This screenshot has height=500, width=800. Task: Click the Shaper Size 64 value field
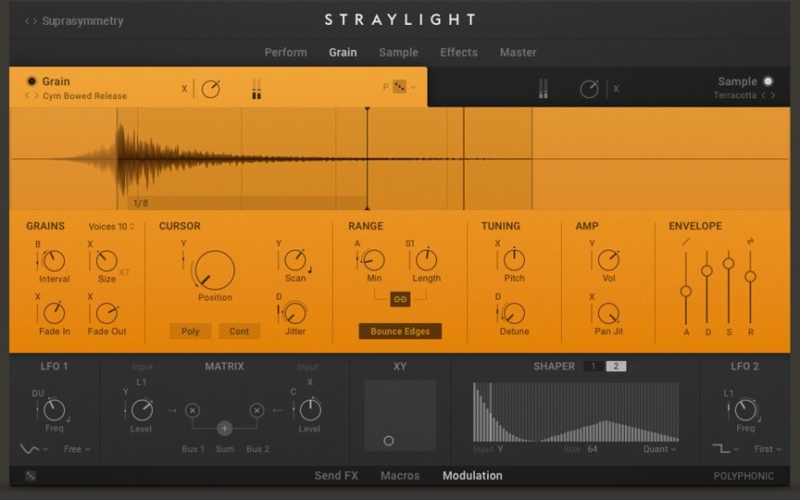click(x=592, y=449)
